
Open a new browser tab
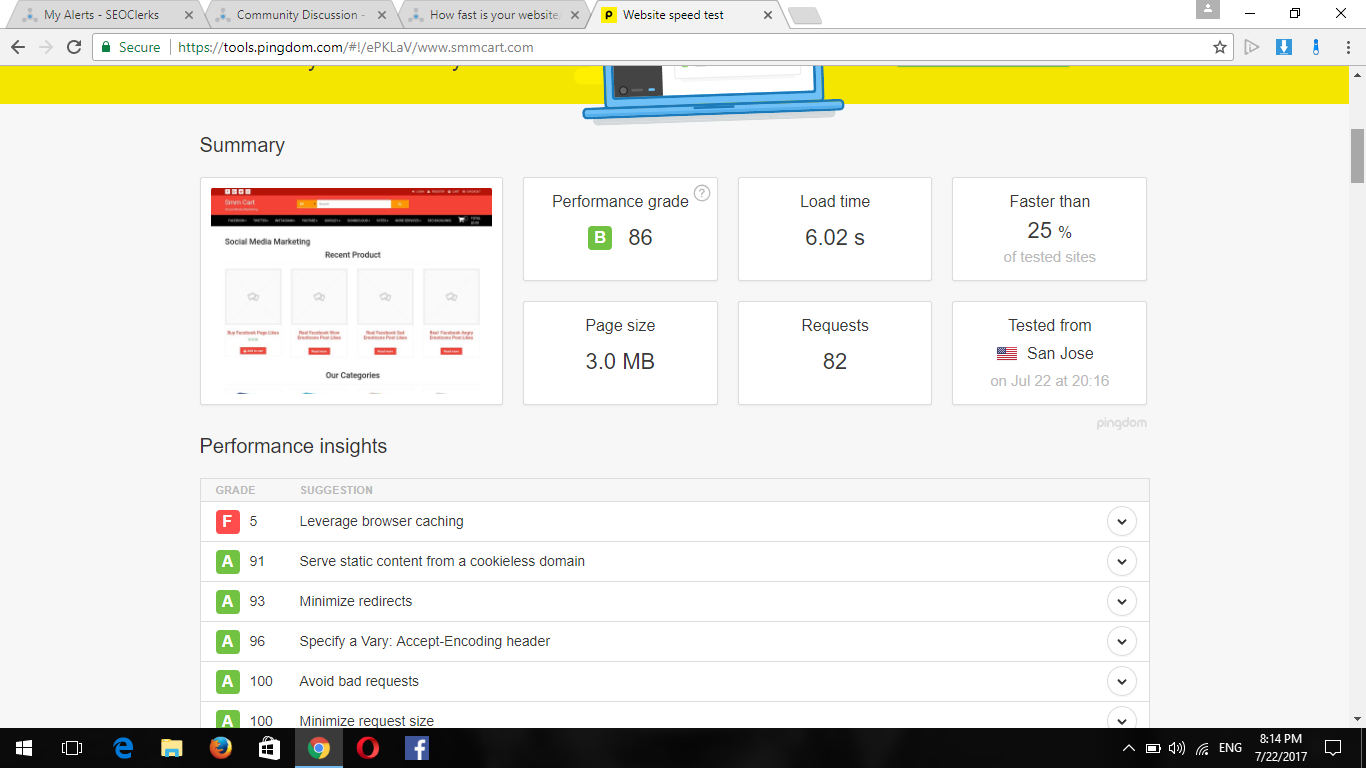coord(804,15)
